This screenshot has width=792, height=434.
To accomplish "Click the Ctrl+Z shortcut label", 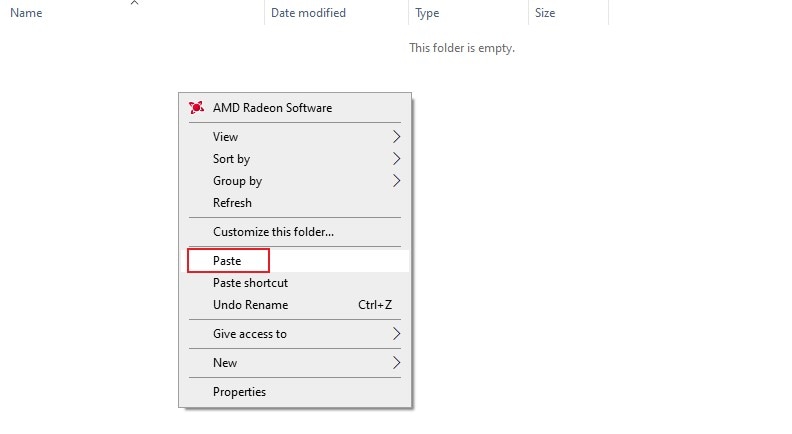I will coord(375,305).
